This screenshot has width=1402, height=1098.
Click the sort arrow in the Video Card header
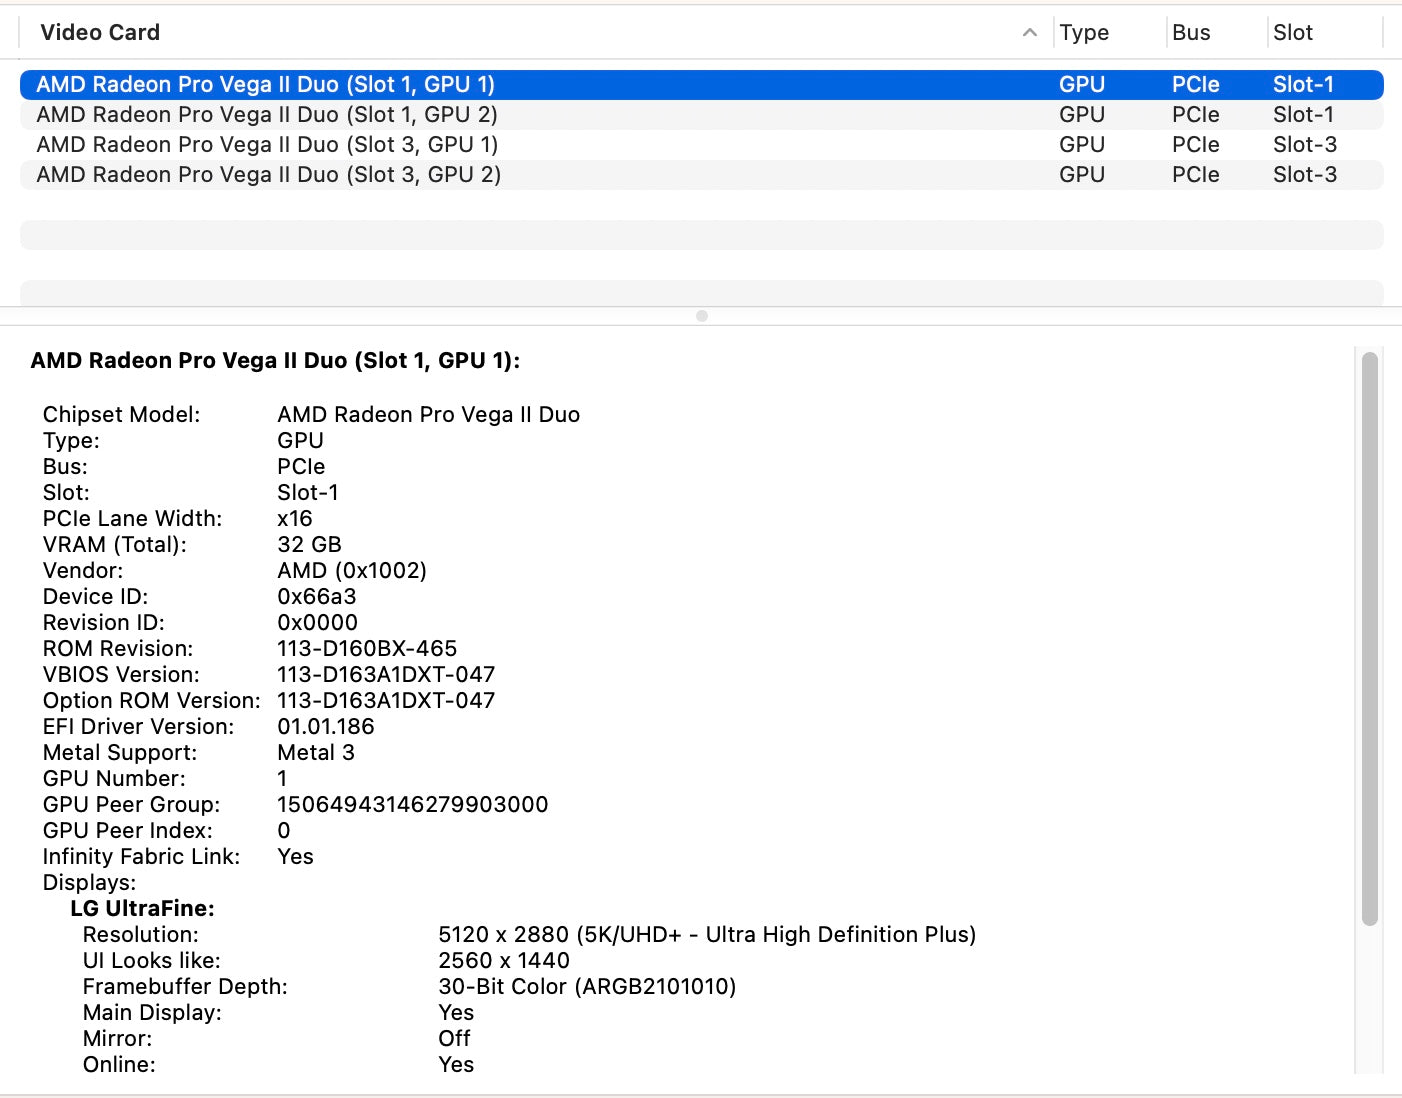1029,33
